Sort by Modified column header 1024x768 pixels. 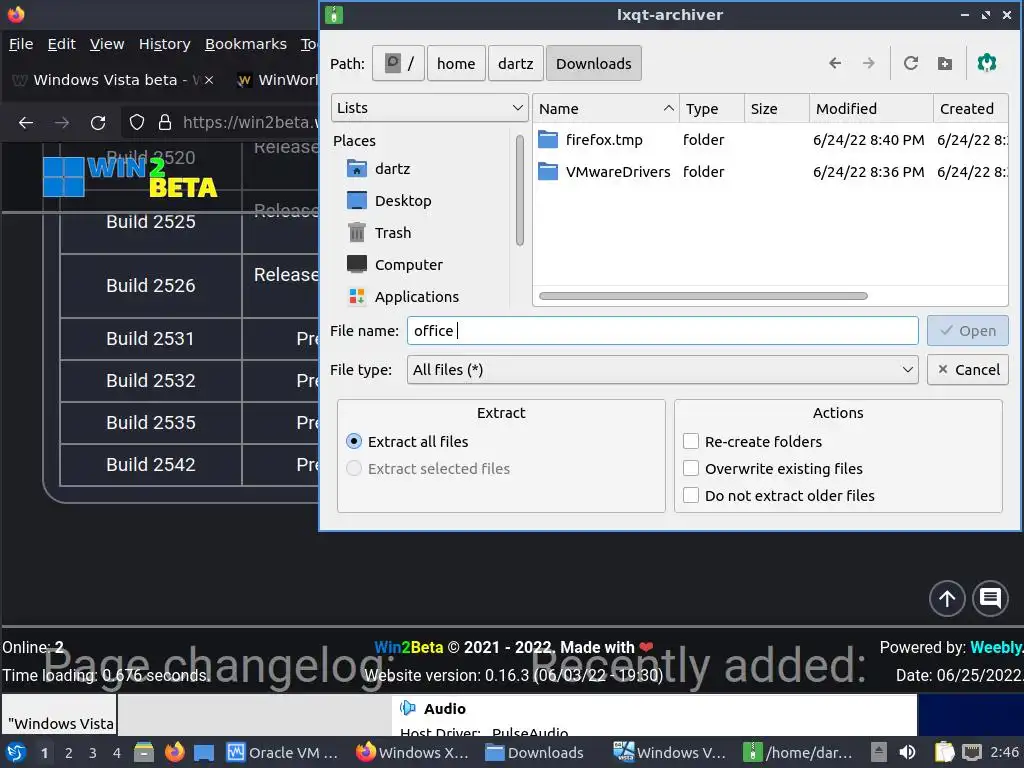click(x=871, y=109)
